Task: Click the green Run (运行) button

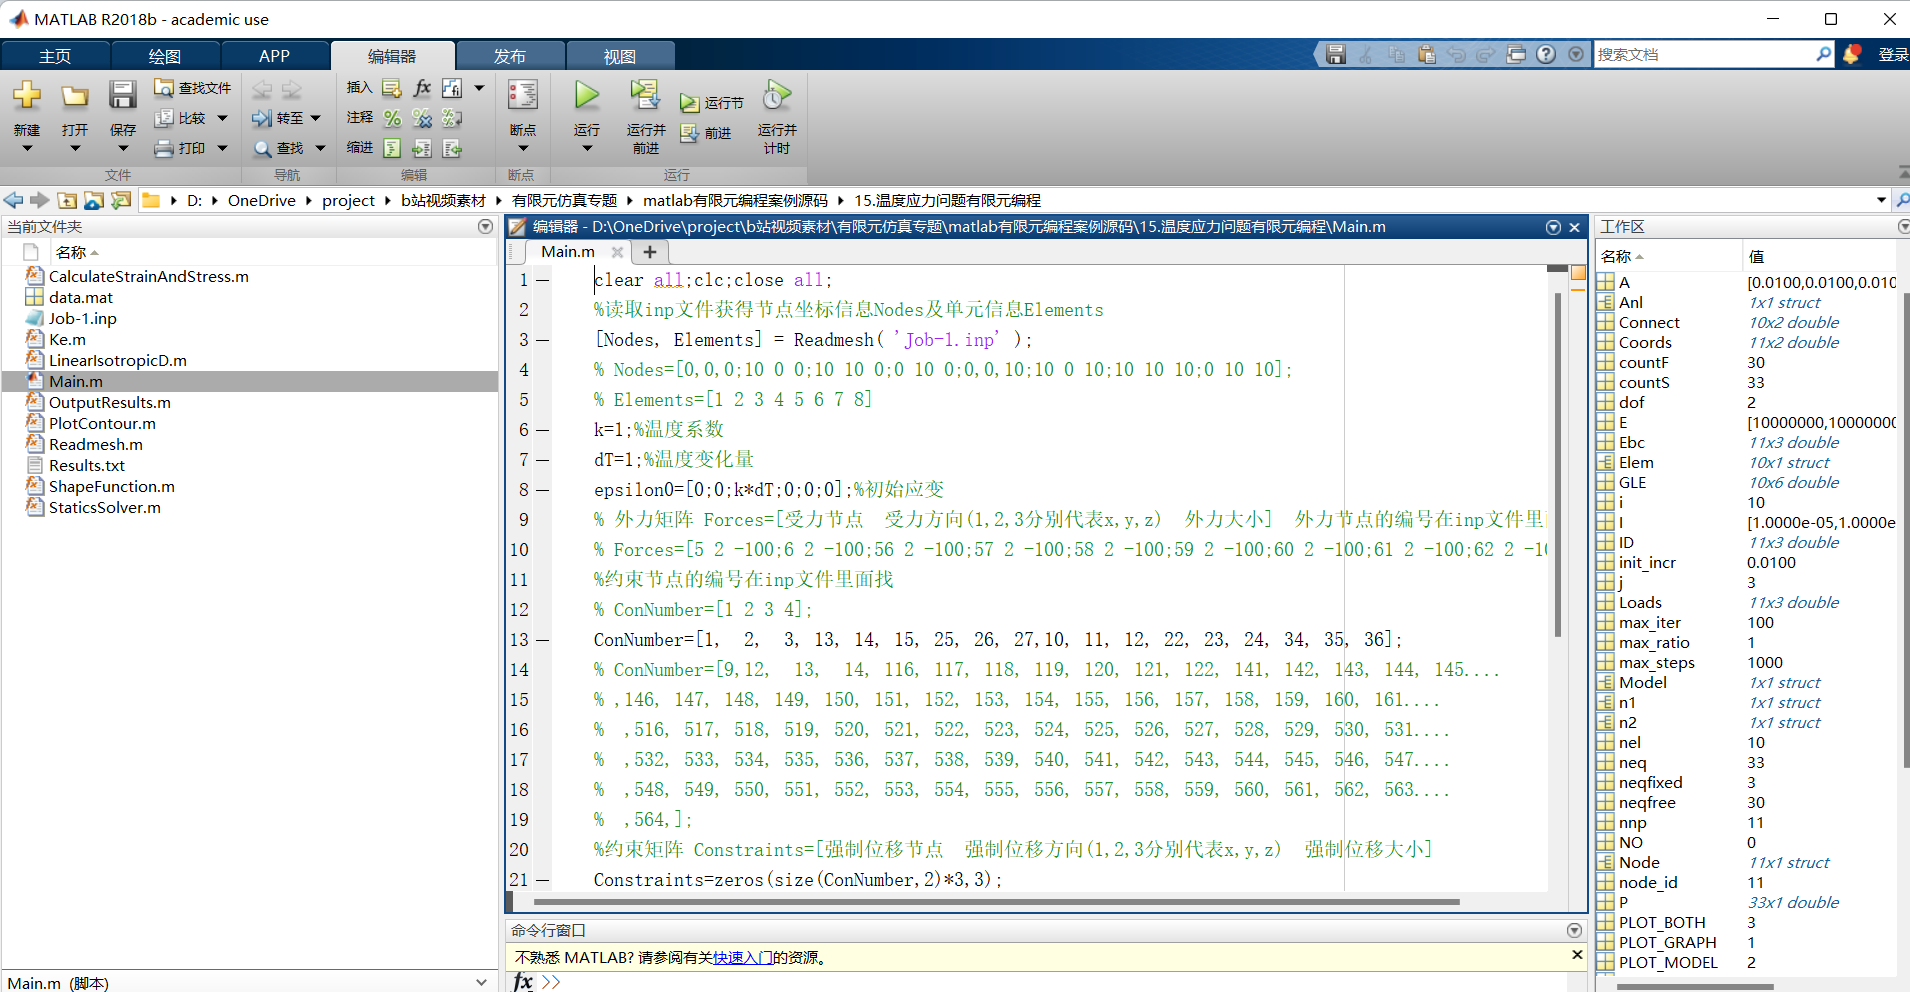Action: 587,97
